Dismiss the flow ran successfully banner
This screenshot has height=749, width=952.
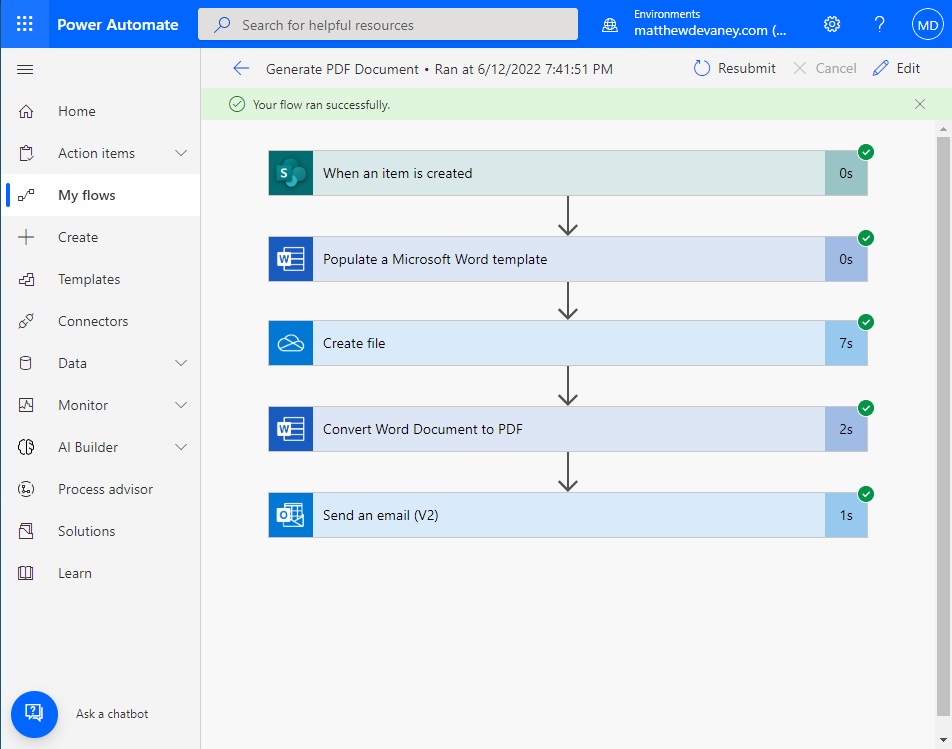(920, 104)
